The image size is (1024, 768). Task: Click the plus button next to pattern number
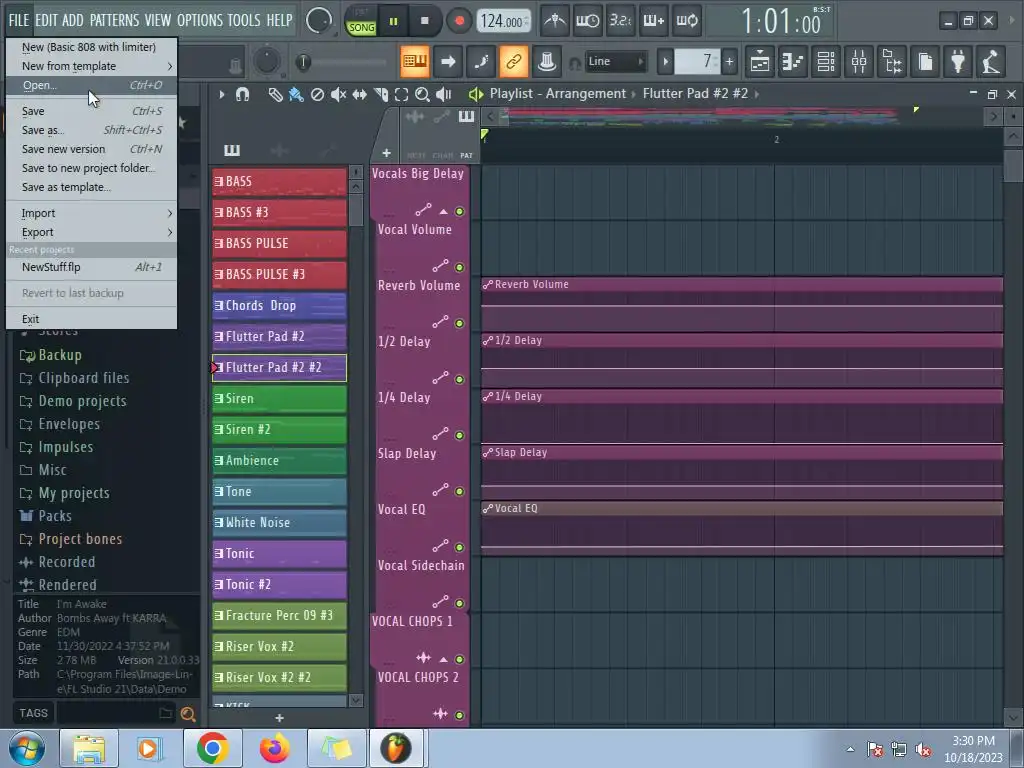(x=729, y=62)
